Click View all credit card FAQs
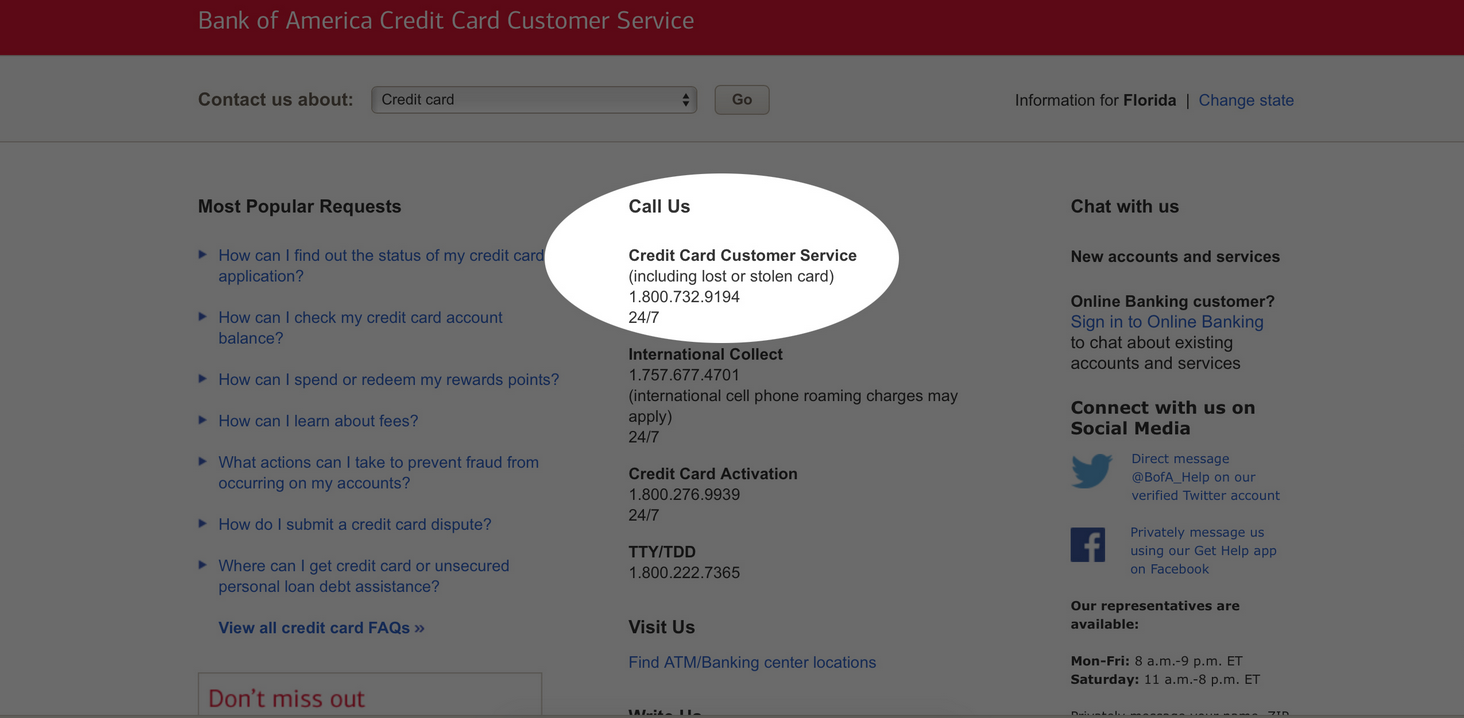The image size is (1464, 718). [321, 628]
